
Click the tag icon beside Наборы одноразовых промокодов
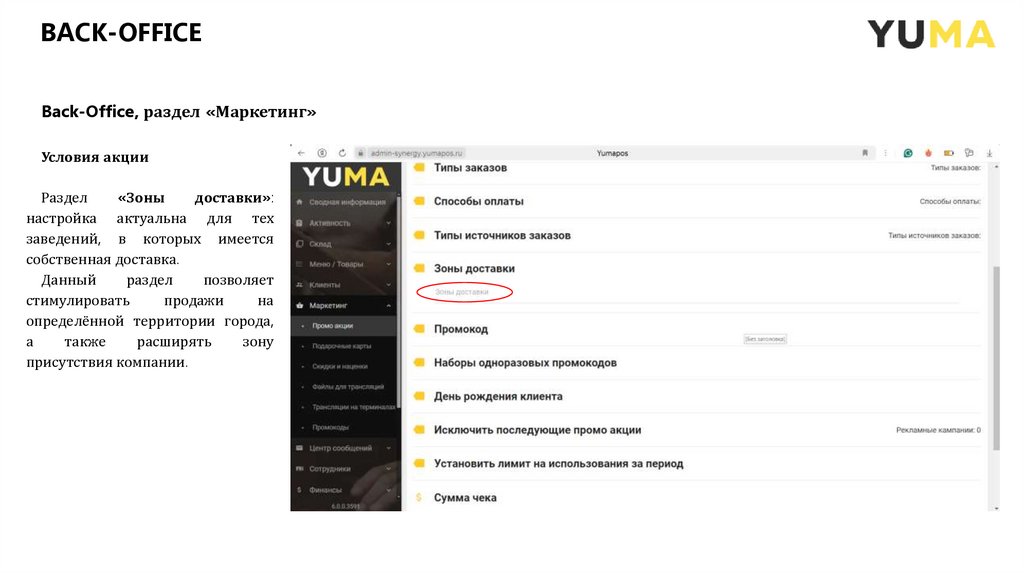pyautogui.click(x=419, y=362)
